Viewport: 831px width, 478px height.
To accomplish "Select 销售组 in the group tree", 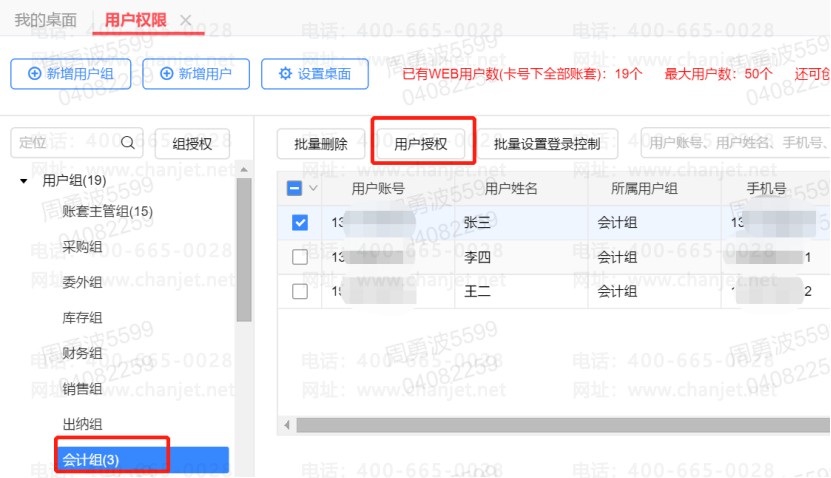I will [82, 388].
